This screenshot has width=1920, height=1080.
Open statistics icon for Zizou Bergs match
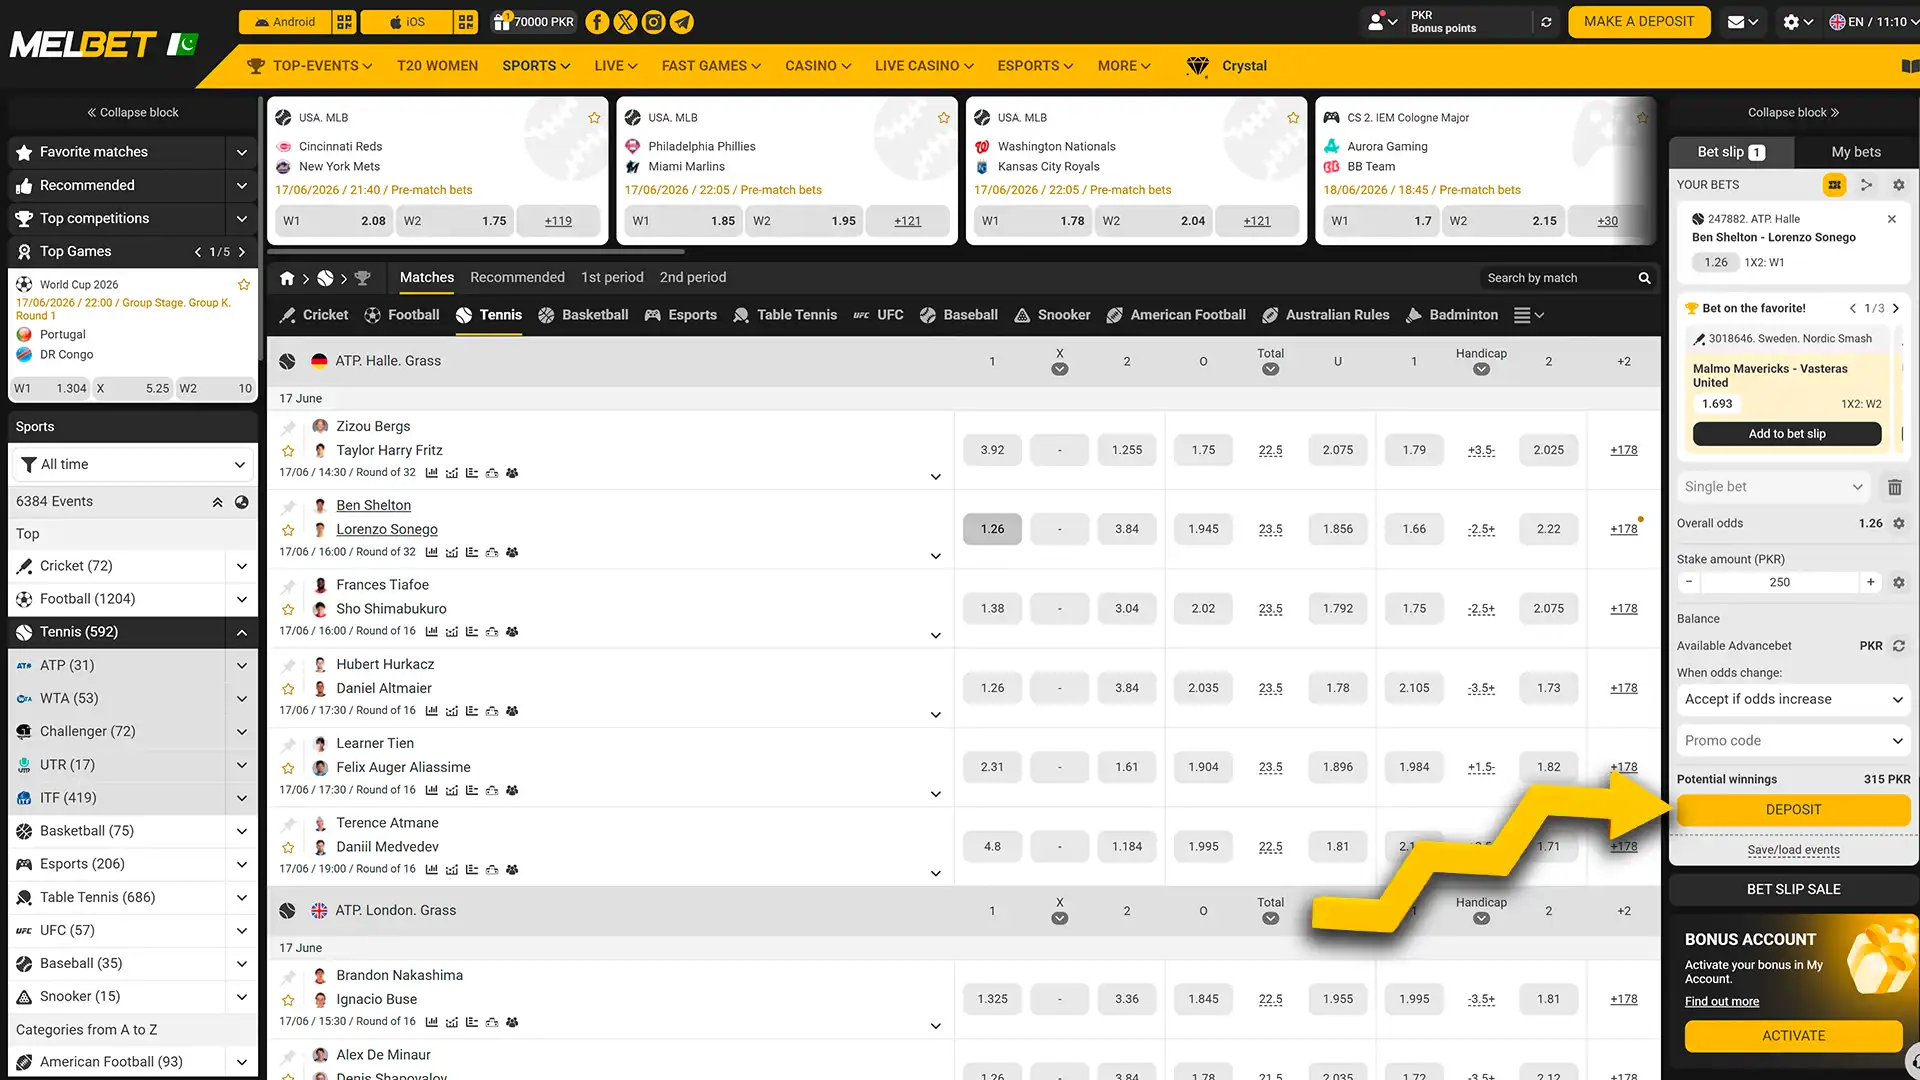(431, 473)
